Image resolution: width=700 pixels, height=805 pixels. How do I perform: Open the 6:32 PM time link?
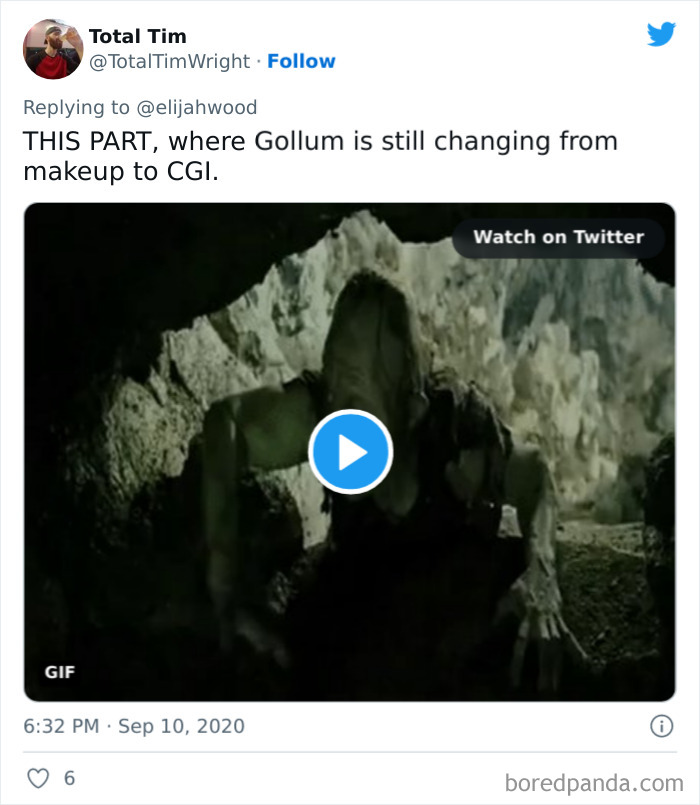[61, 726]
